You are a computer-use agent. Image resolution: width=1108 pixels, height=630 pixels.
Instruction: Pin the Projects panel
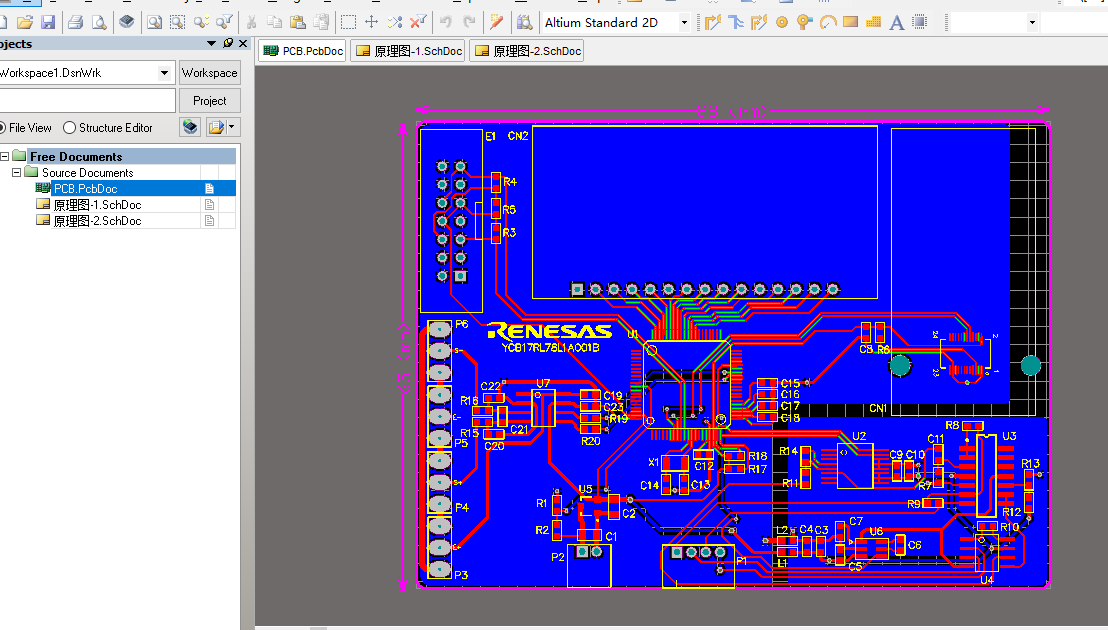[x=228, y=44]
